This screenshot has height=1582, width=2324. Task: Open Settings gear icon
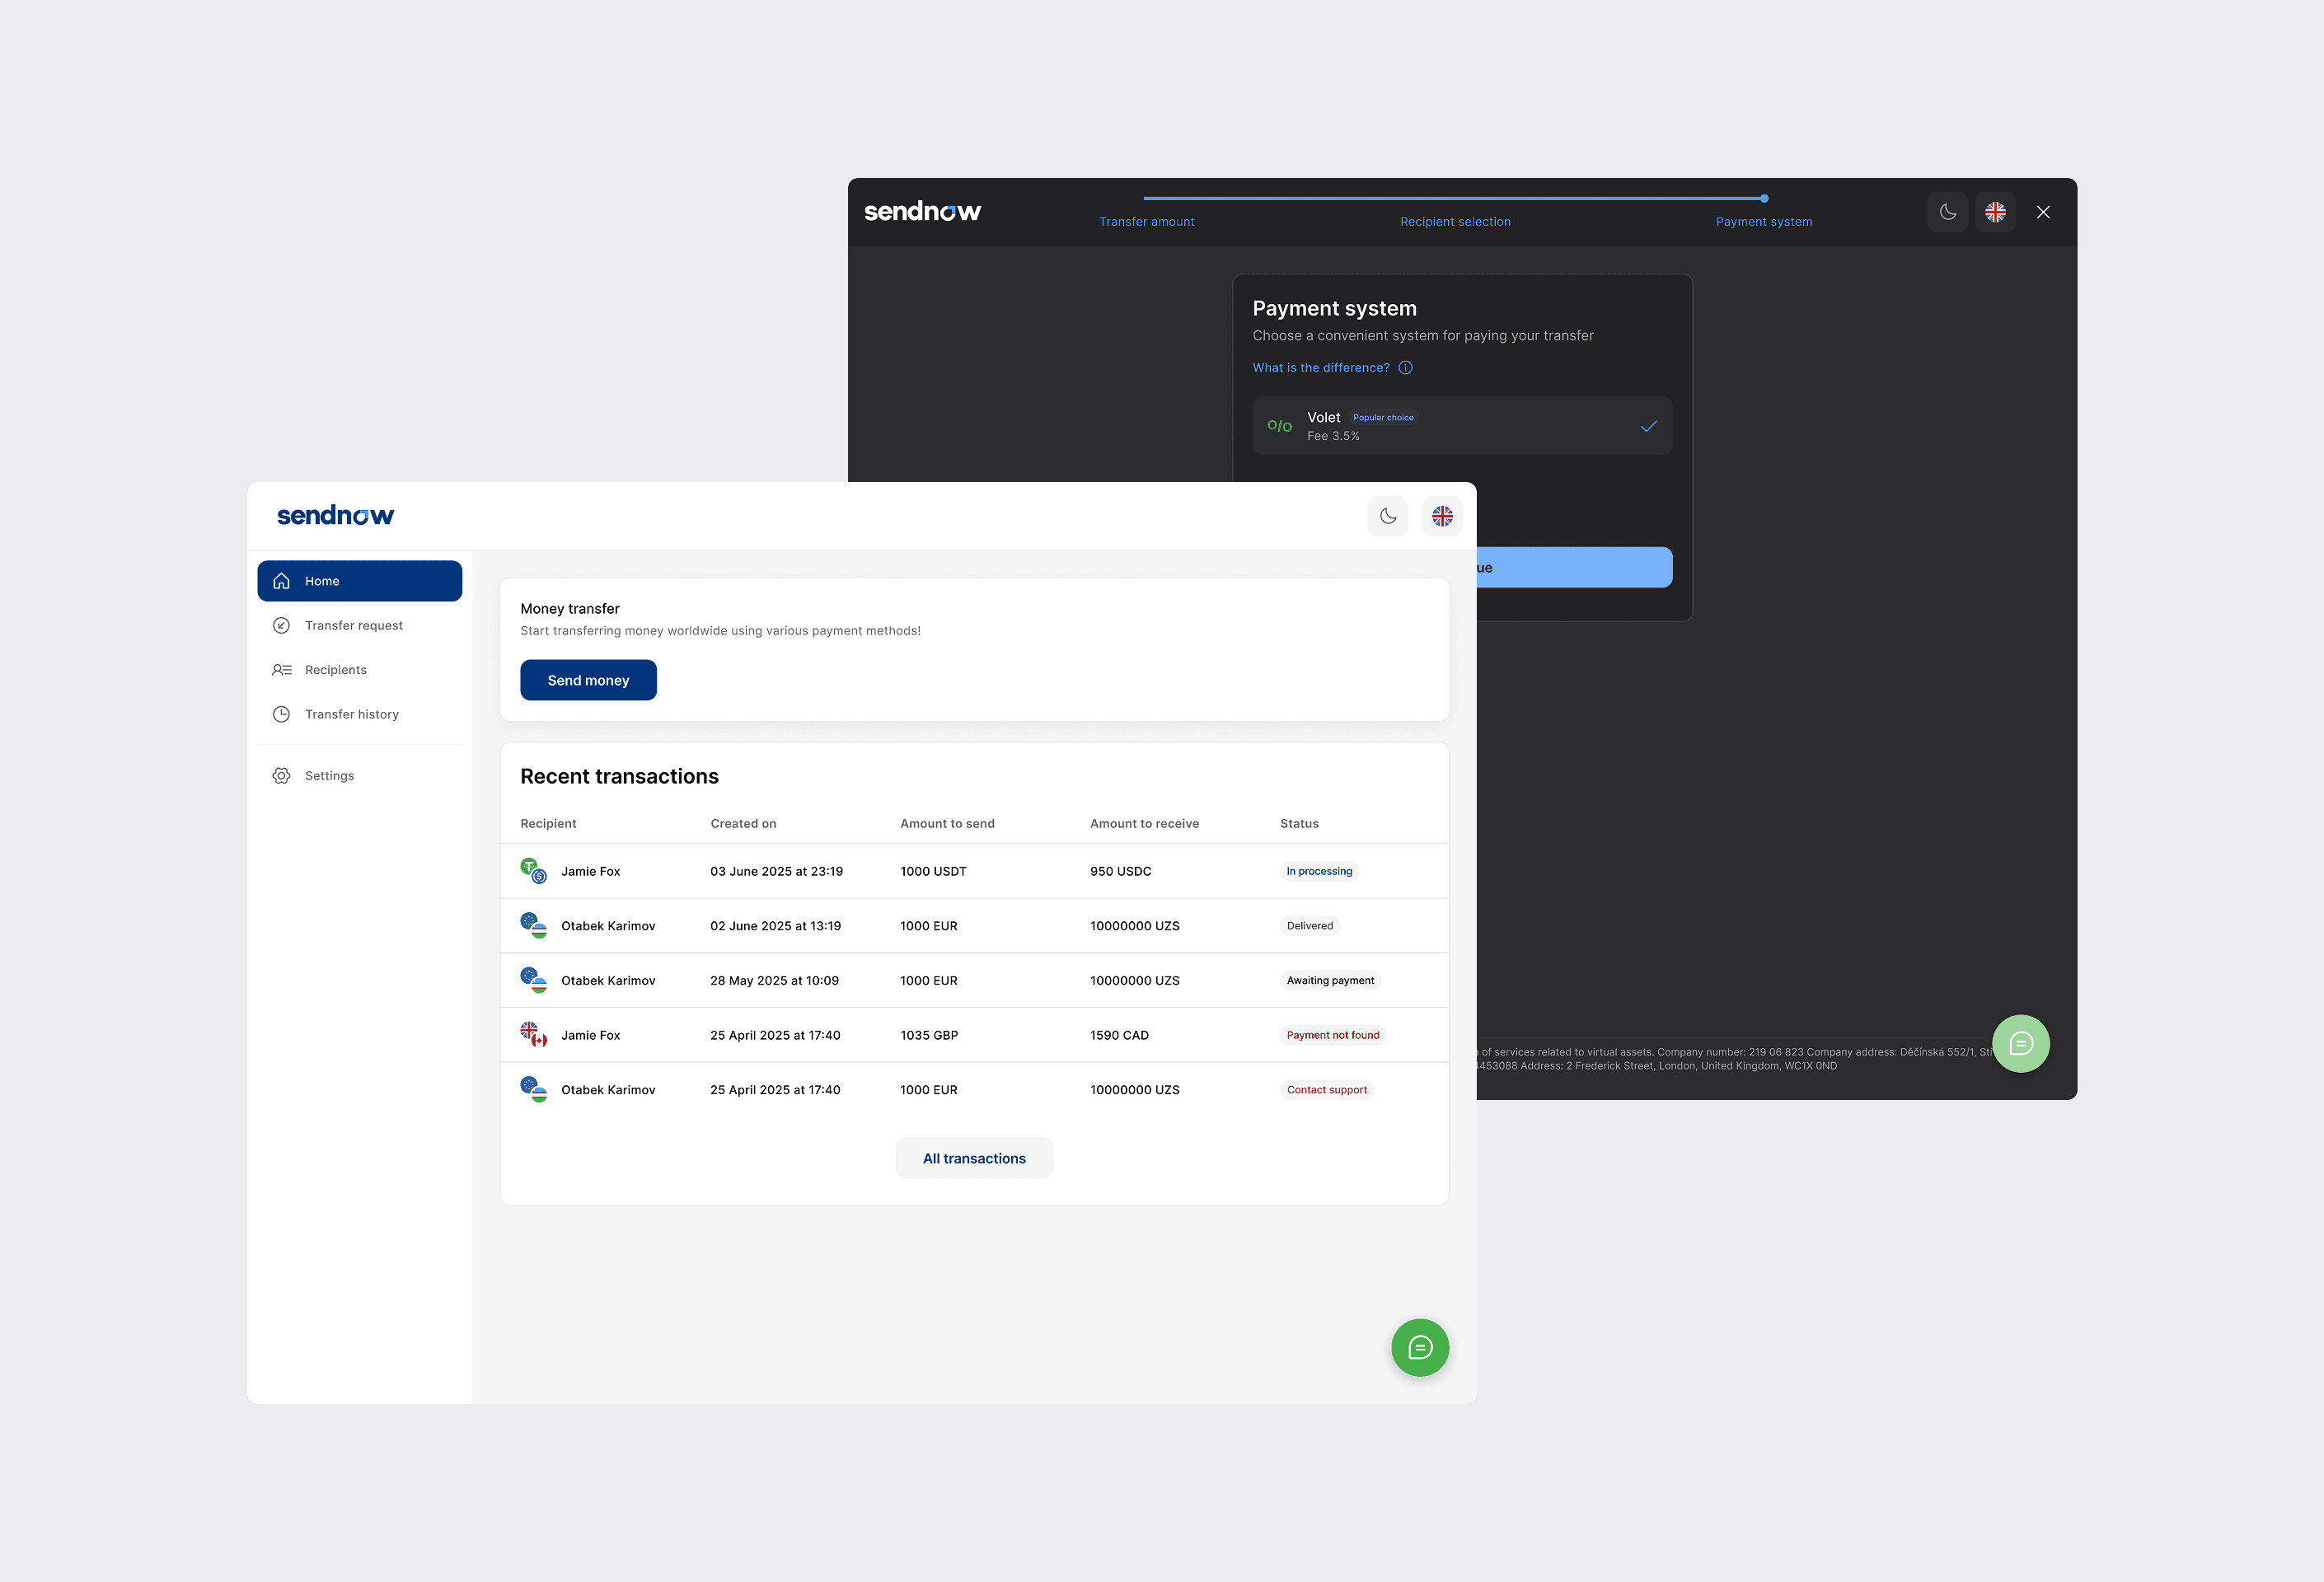click(282, 776)
